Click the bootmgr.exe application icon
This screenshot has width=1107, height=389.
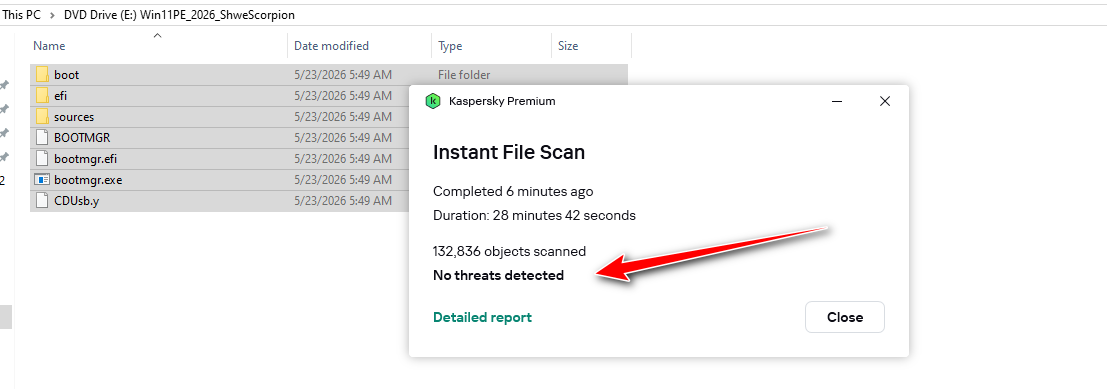tap(42, 180)
